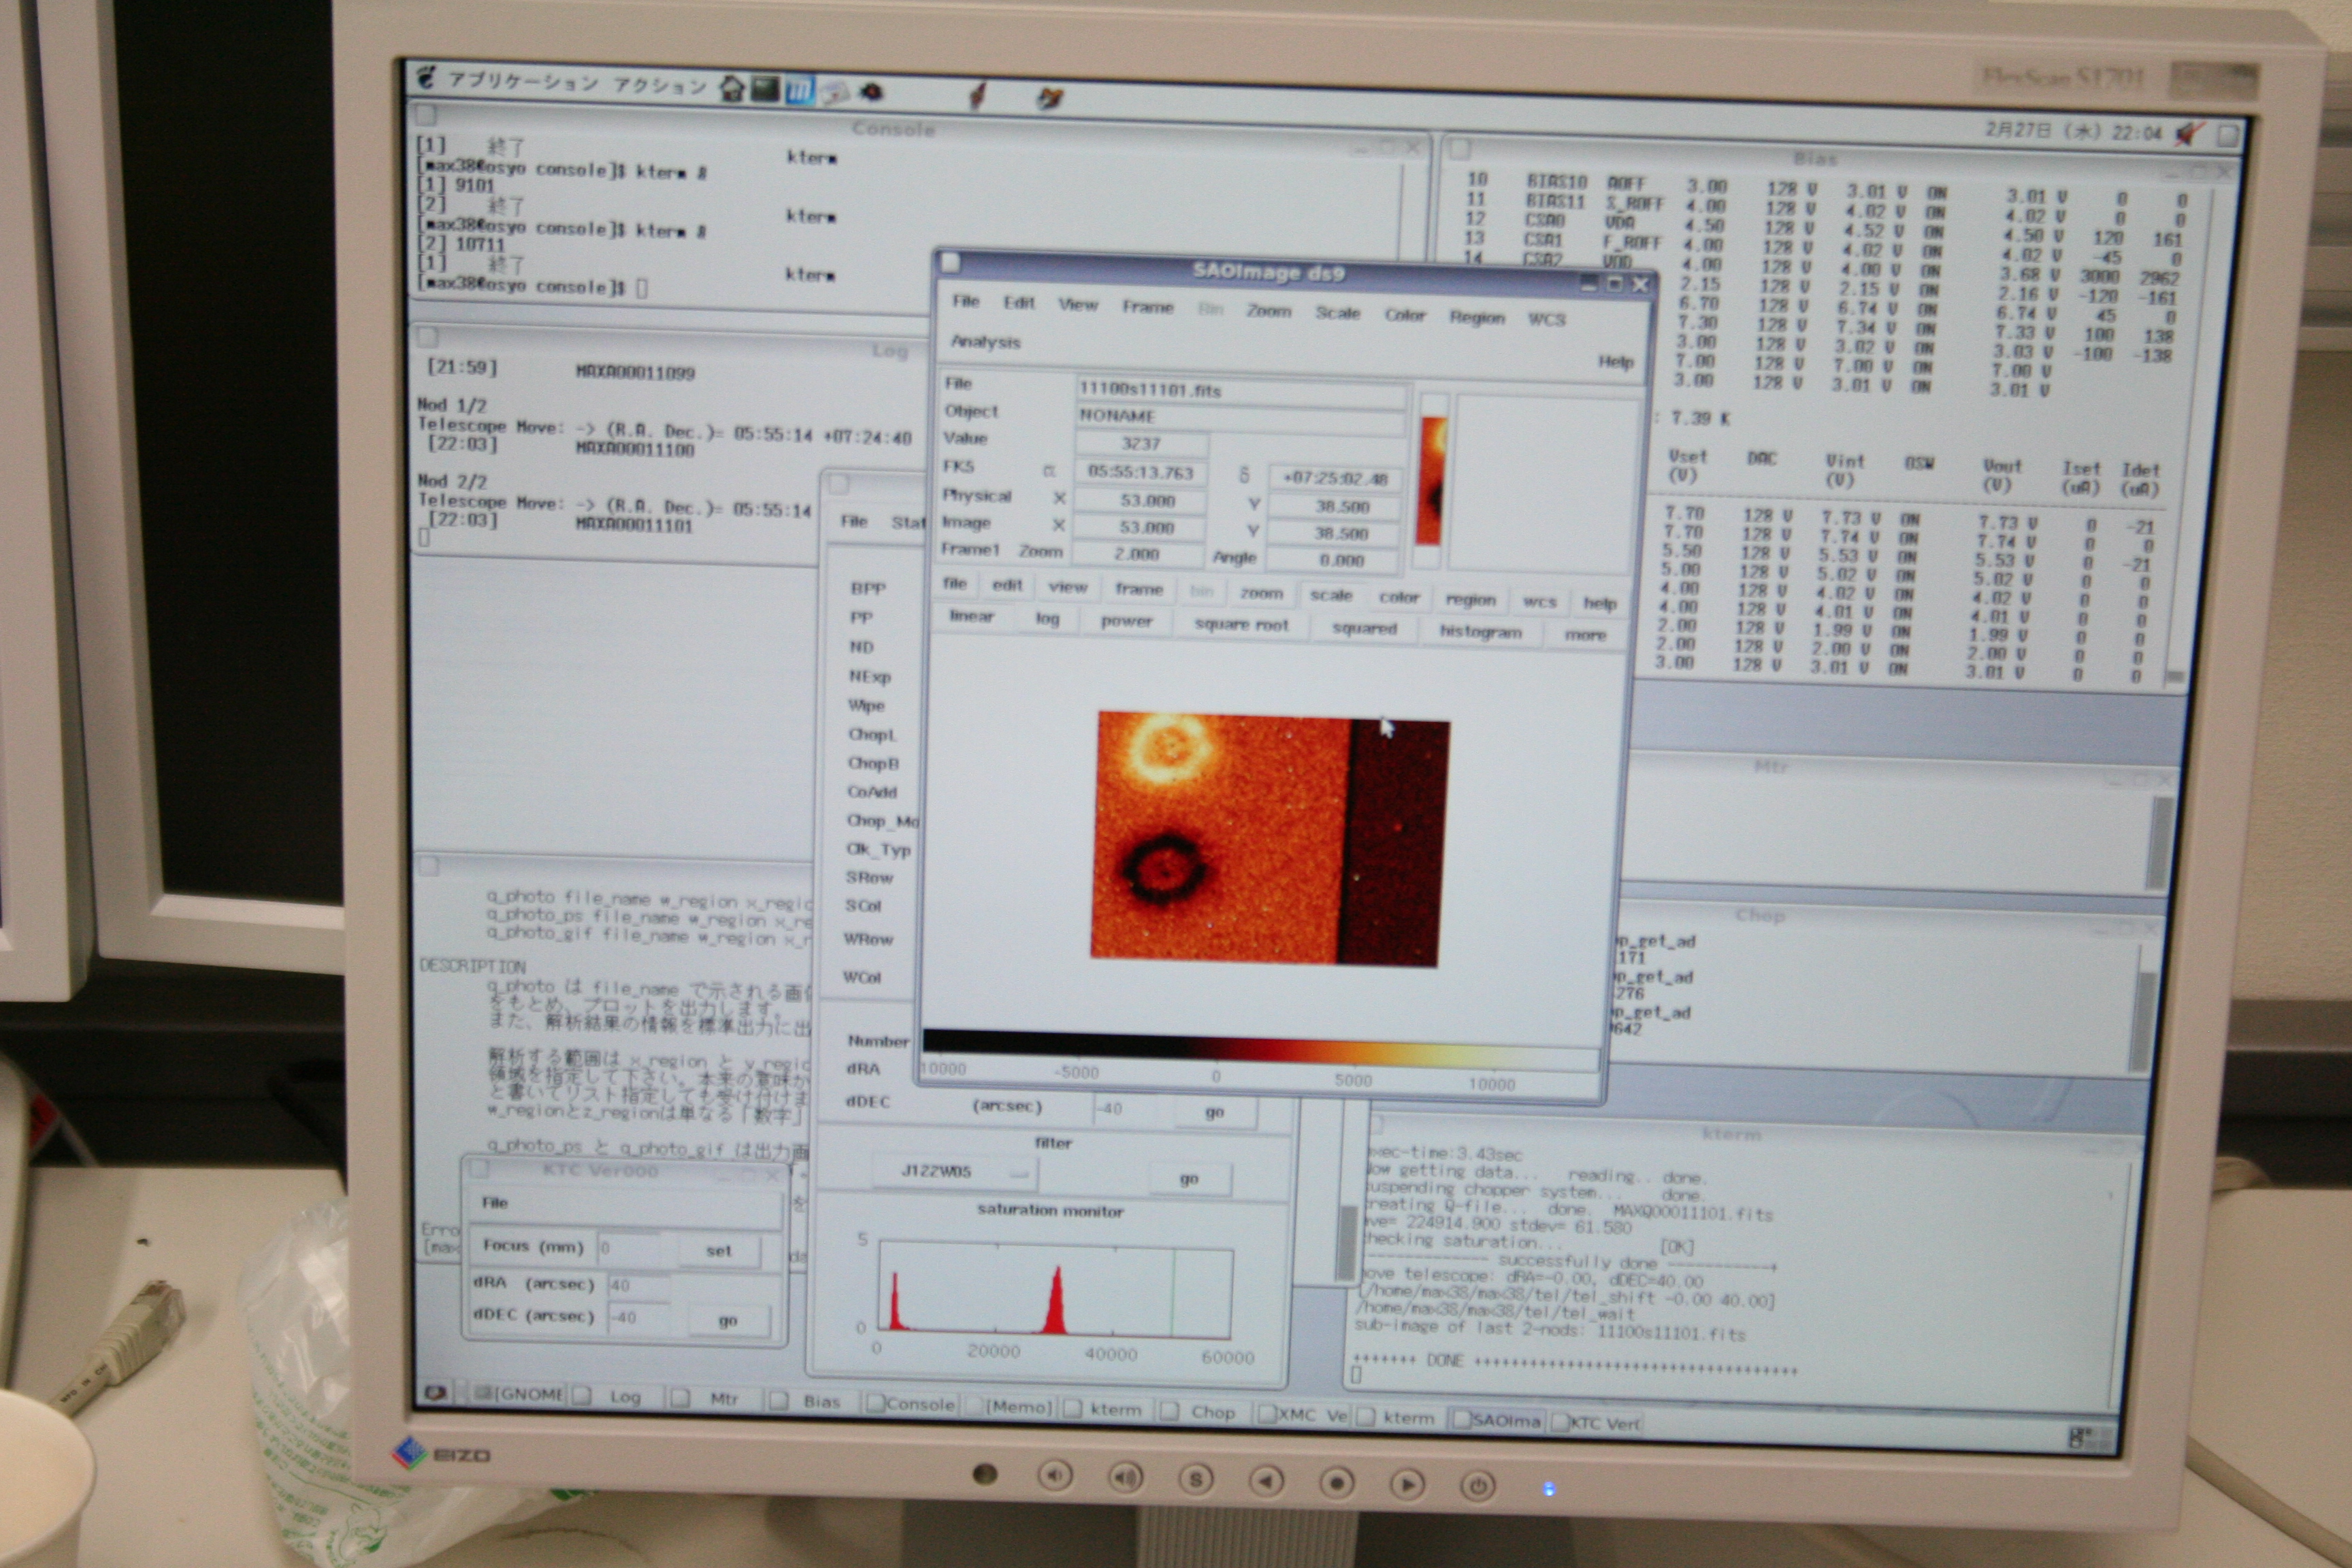Click the orange butterfly launcher icon in panel
2352x1568 pixels.
click(x=1049, y=98)
